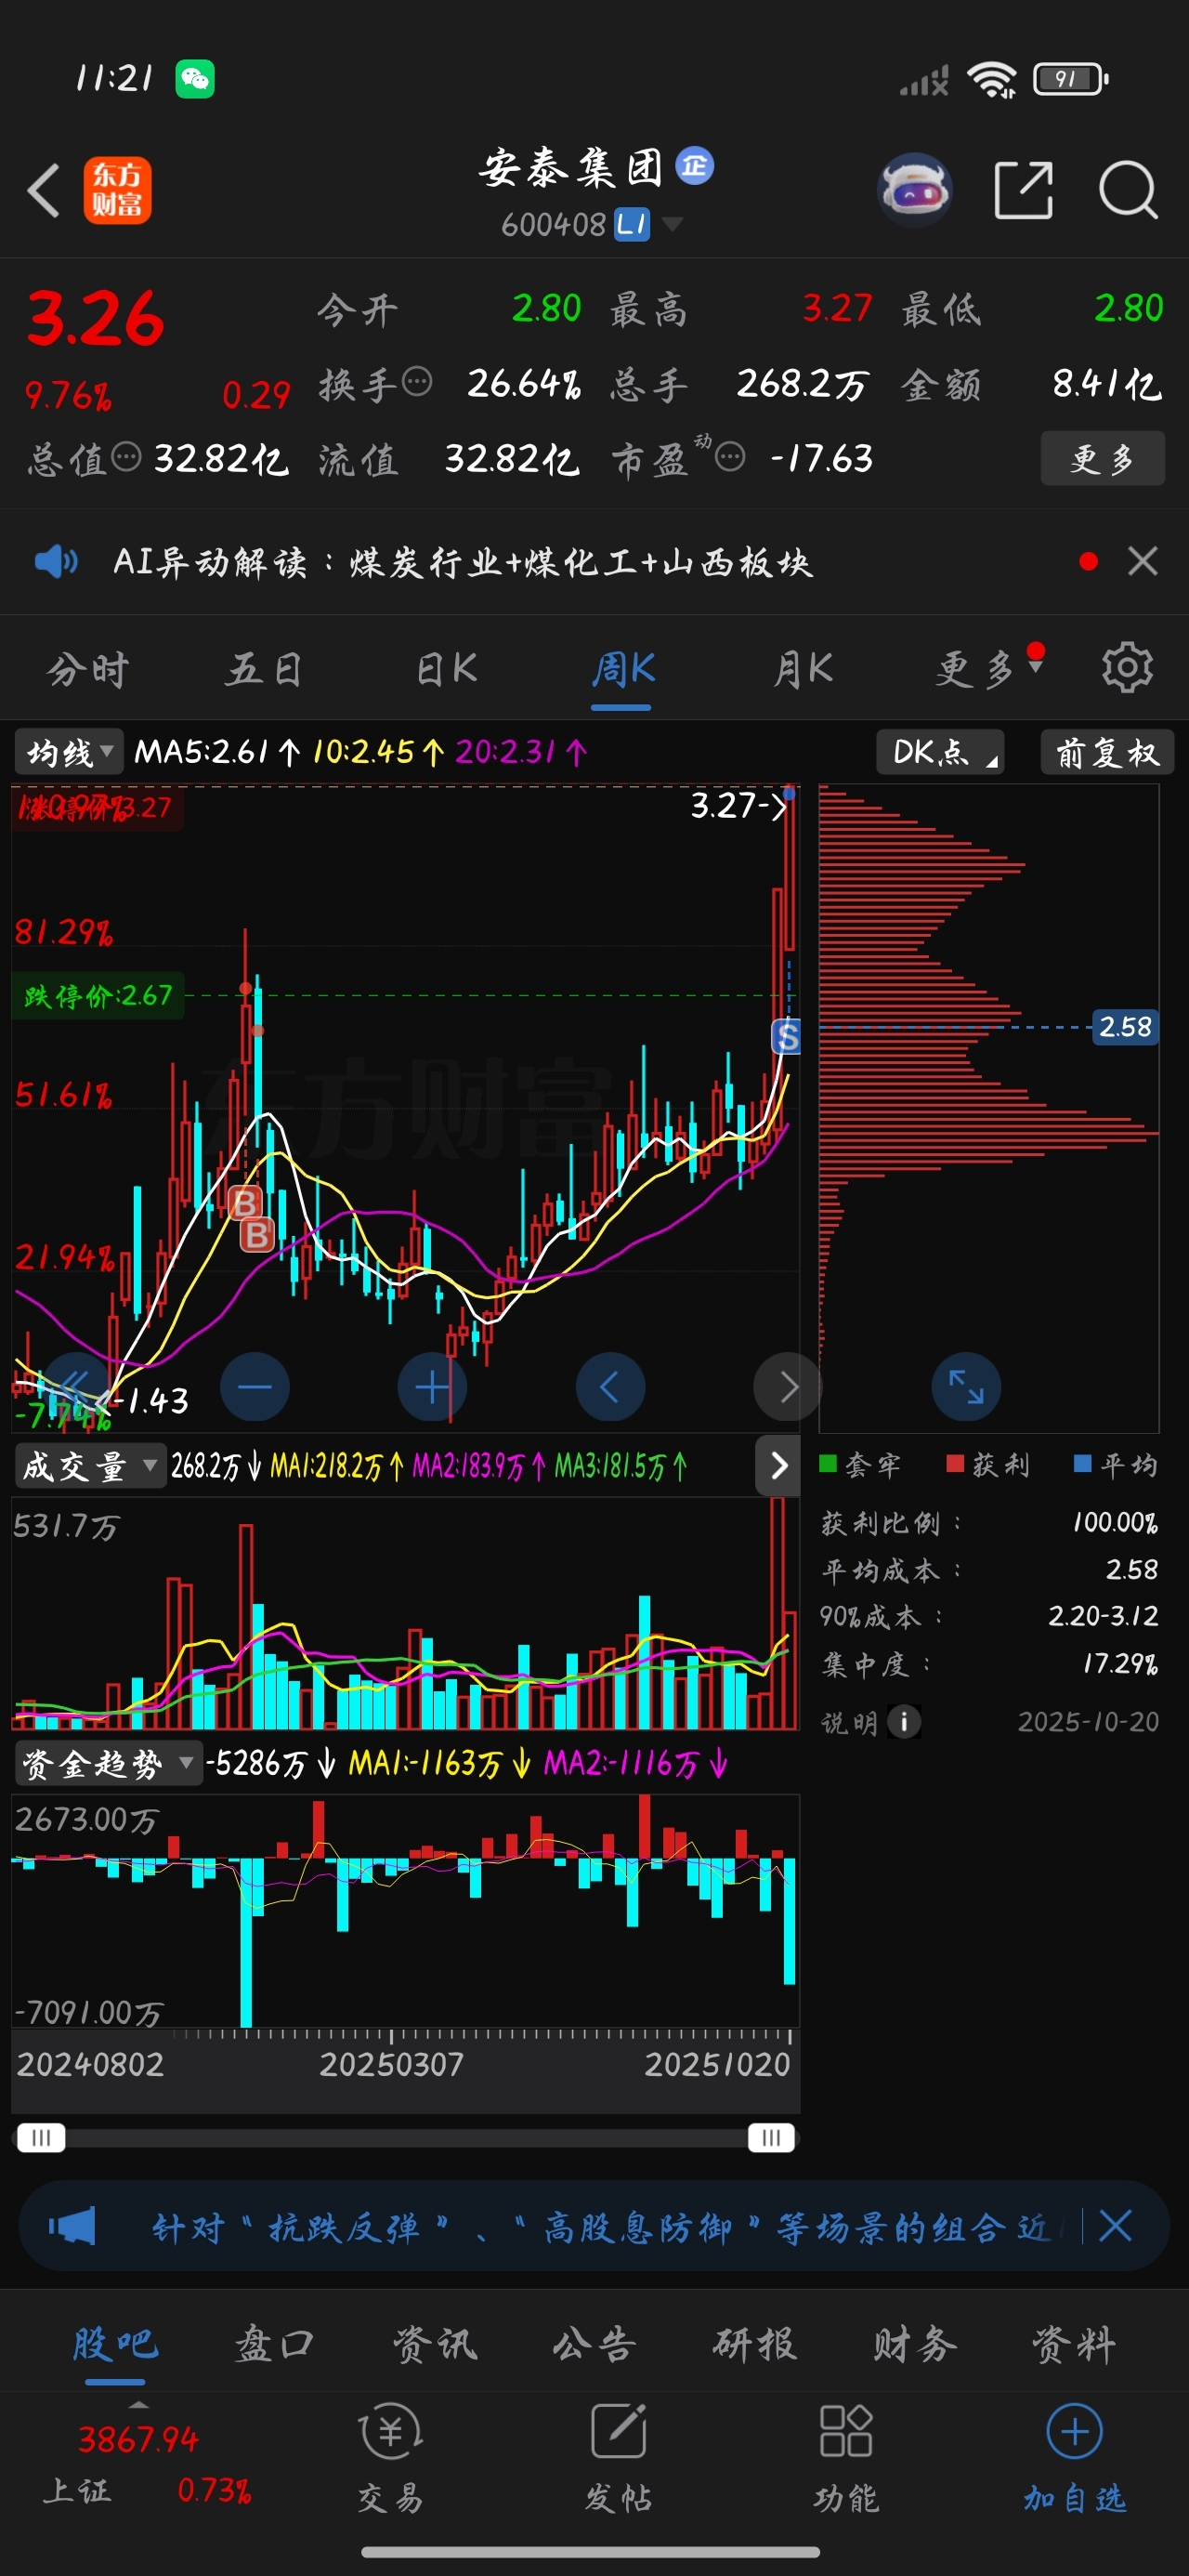Tap the share export icon

tap(1024, 190)
